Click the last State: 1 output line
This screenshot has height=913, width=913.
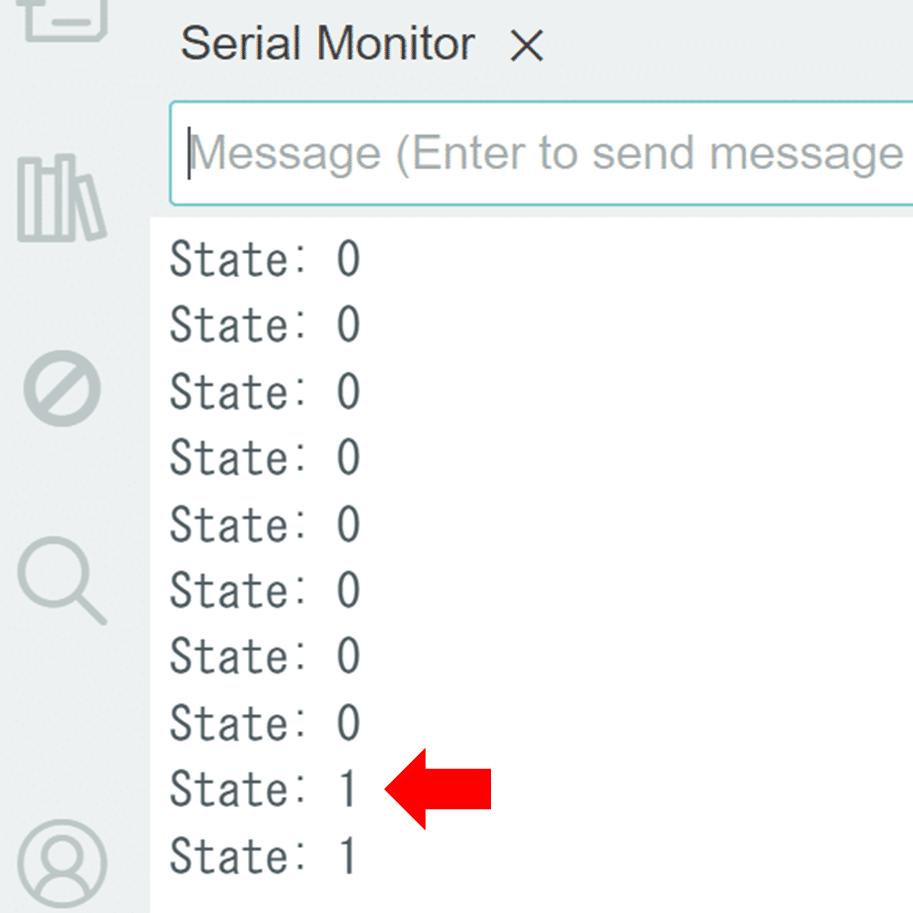pos(263,855)
